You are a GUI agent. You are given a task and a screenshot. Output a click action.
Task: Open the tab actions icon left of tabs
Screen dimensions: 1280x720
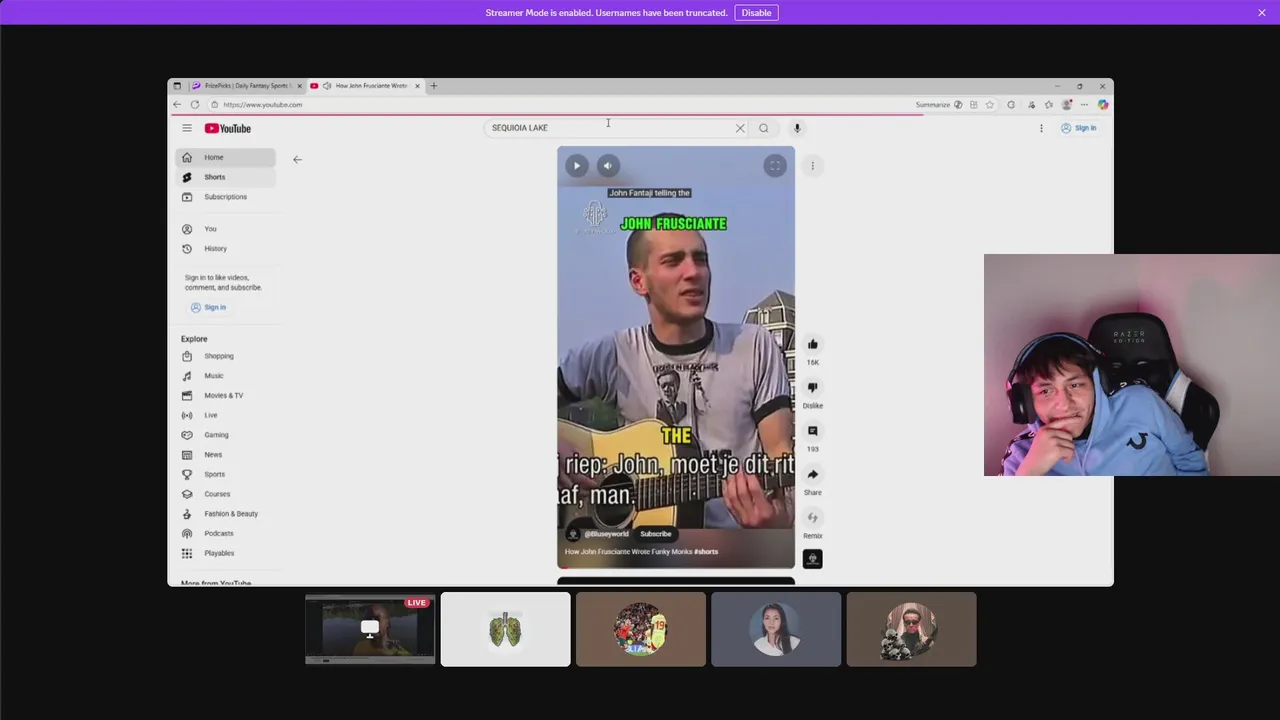tap(177, 86)
